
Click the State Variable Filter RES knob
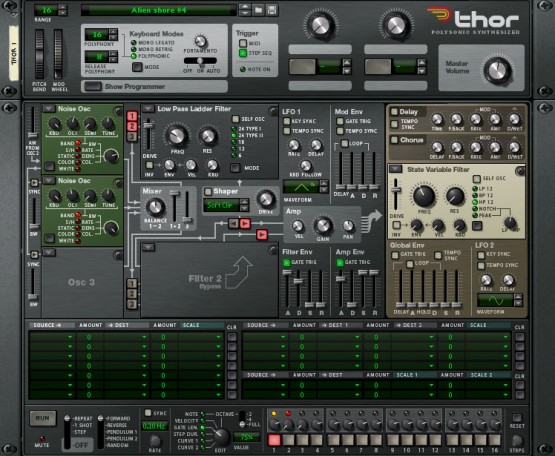pyautogui.click(x=455, y=196)
